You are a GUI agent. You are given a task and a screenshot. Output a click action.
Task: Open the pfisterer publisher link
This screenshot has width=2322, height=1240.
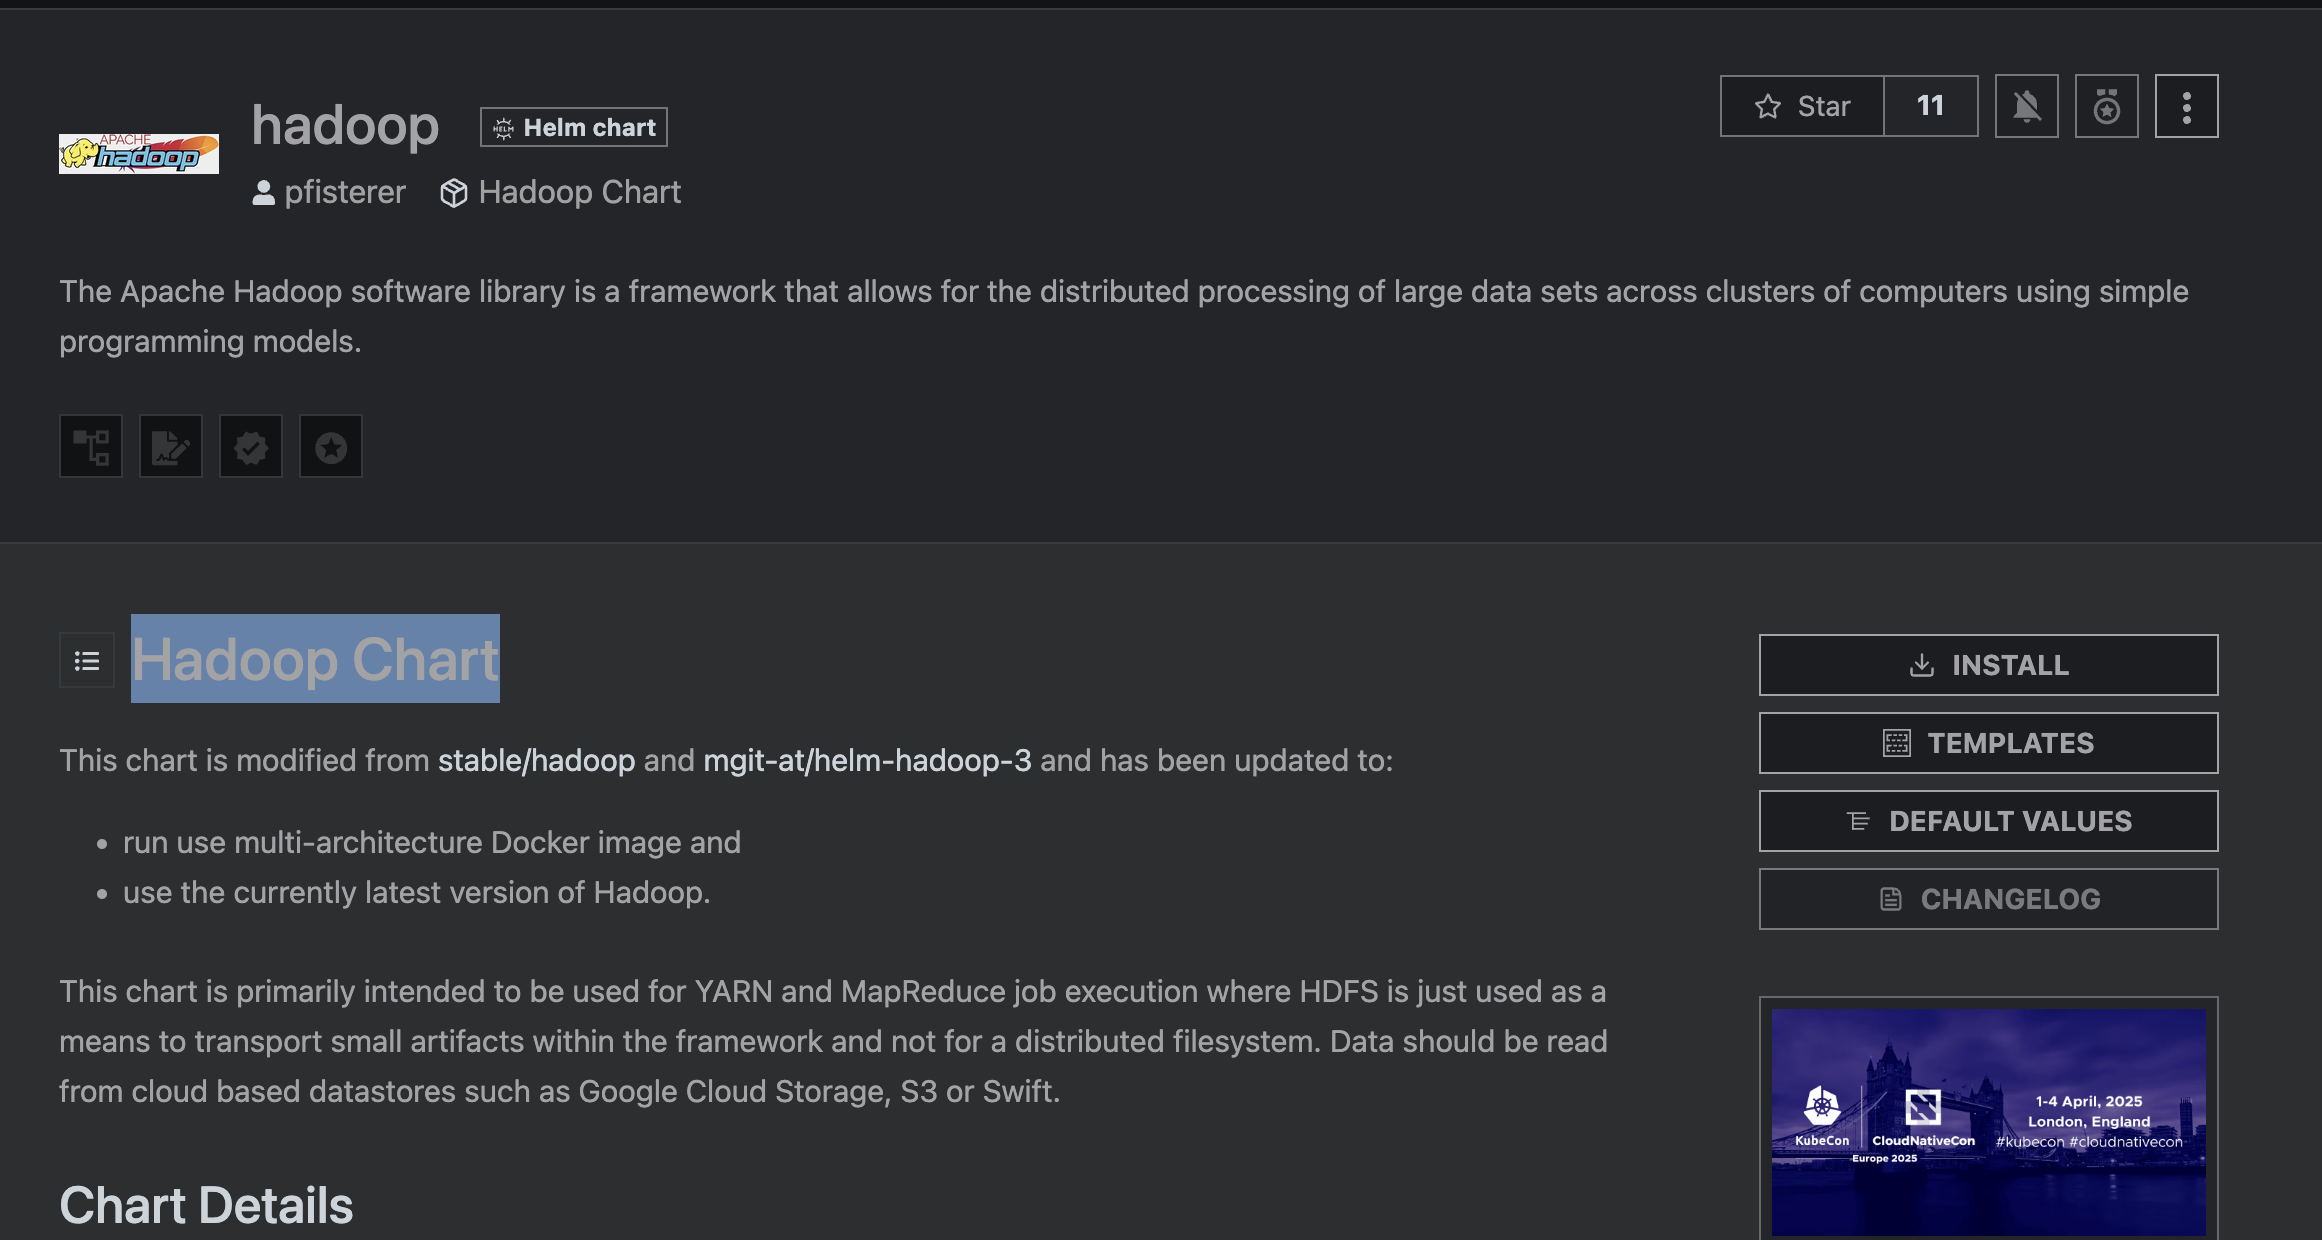click(344, 192)
